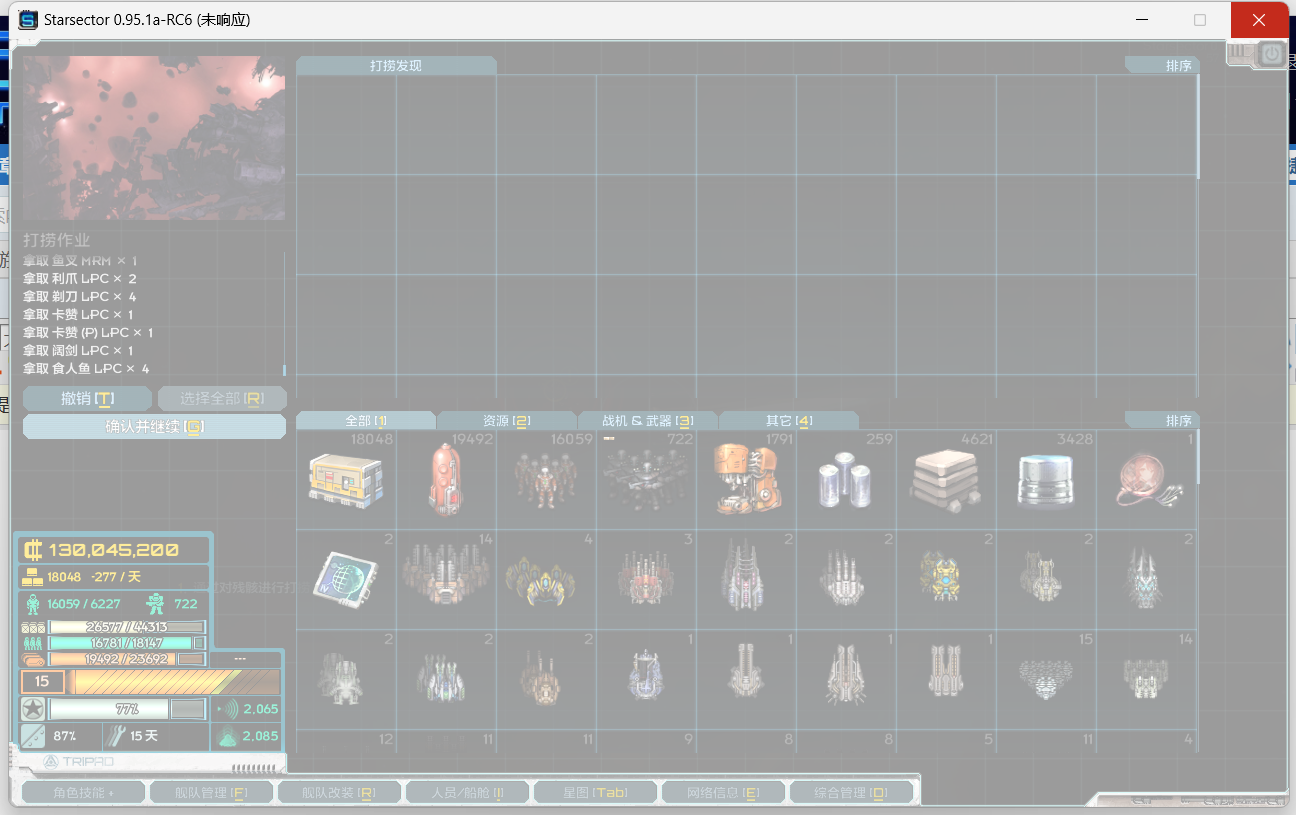This screenshot has height=815, width=1296.
Task: Select the globe survey data chip
Action: click(x=346, y=581)
